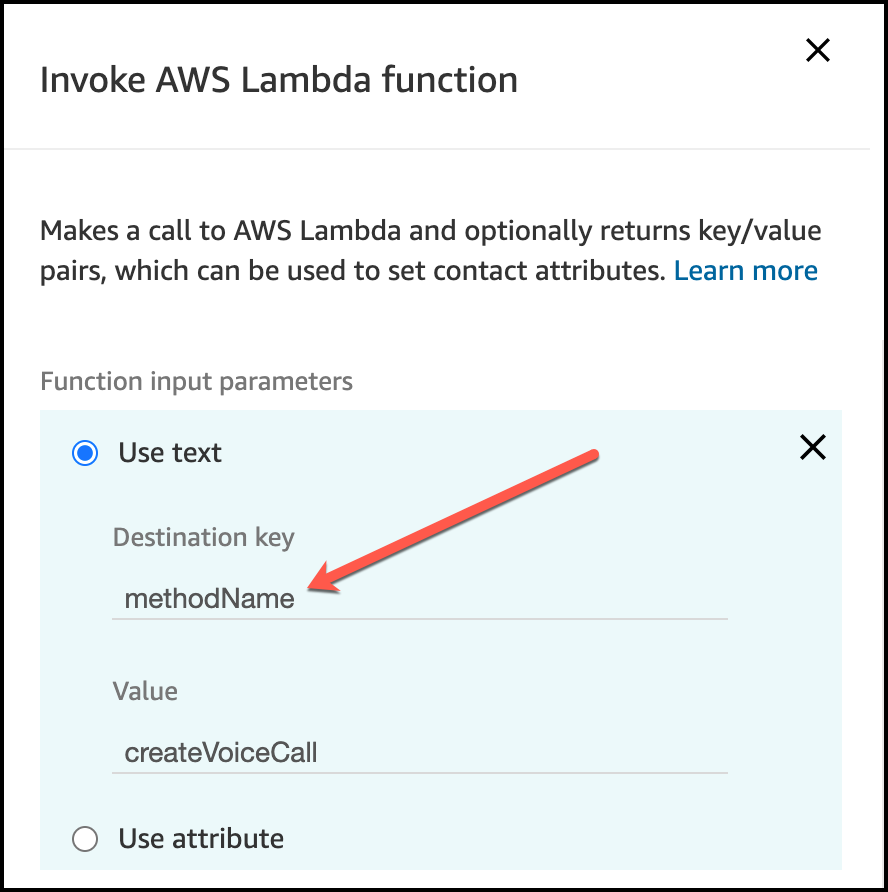This screenshot has height=892, width=888.
Task: Select the Use attribute radio button
Action: tap(86, 838)
